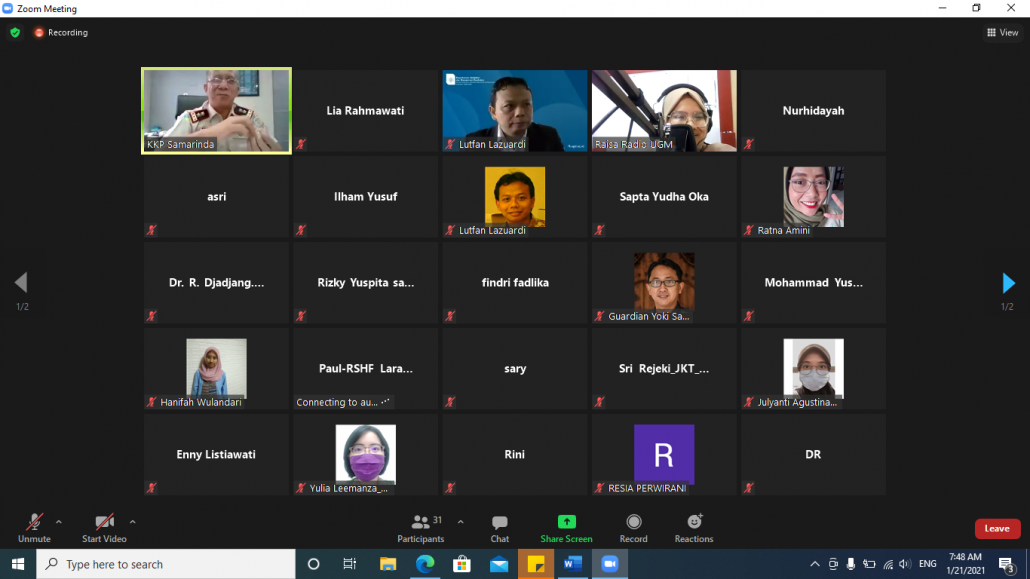Open the Reactions menu
Image resolution: width=1030 pixels, height=579 pixels.
(693, 527)
